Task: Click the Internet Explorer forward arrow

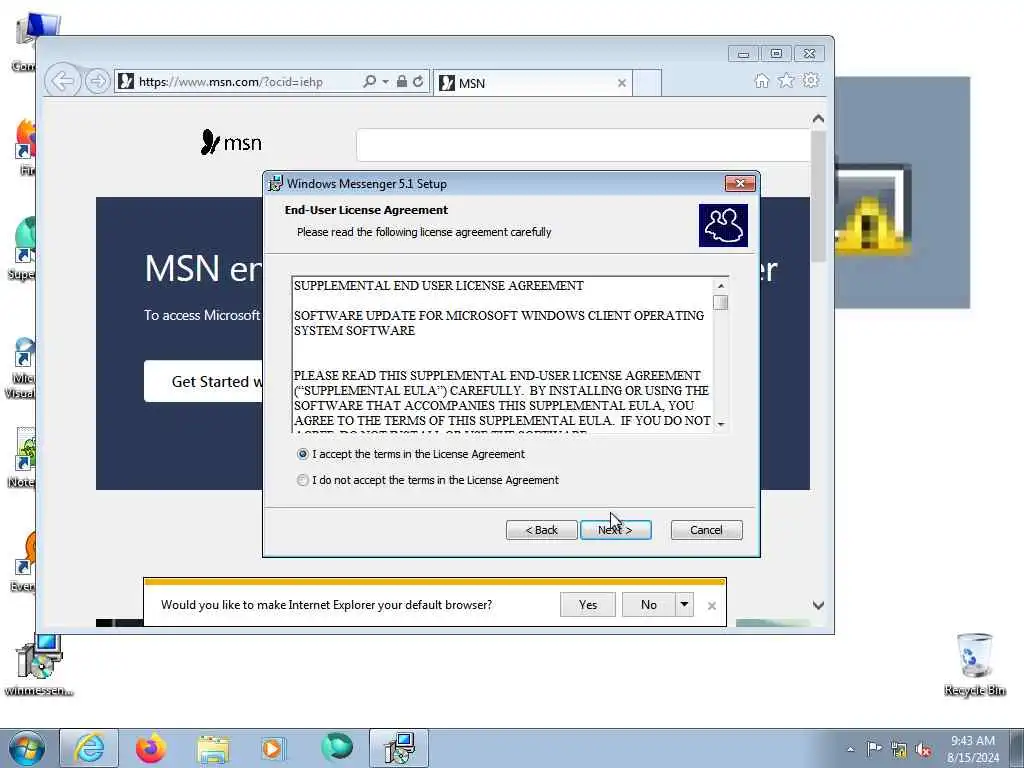Action: 97,82
